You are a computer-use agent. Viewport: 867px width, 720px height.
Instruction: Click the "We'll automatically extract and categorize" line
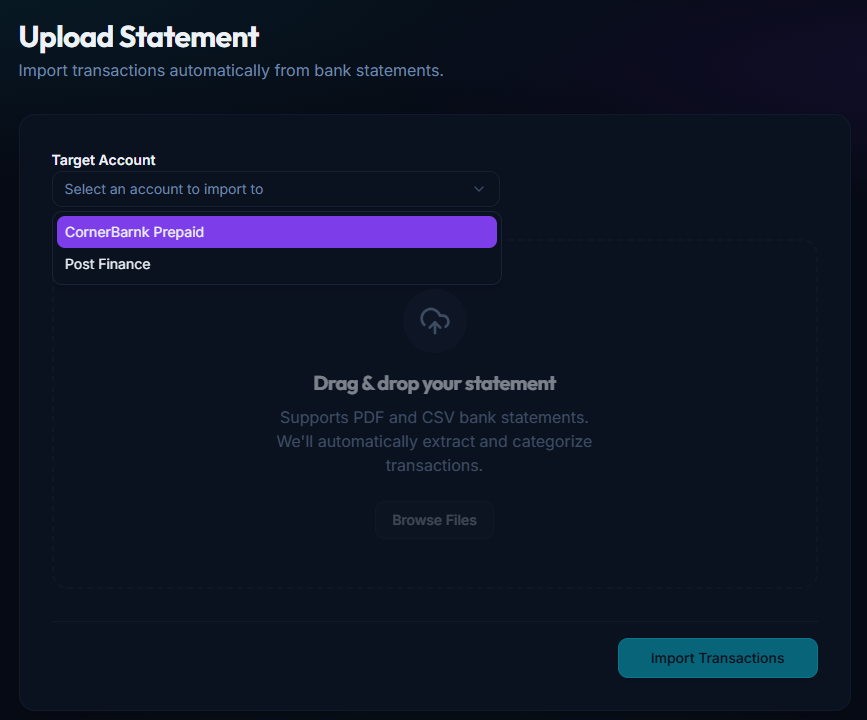(x=434, y=441)
